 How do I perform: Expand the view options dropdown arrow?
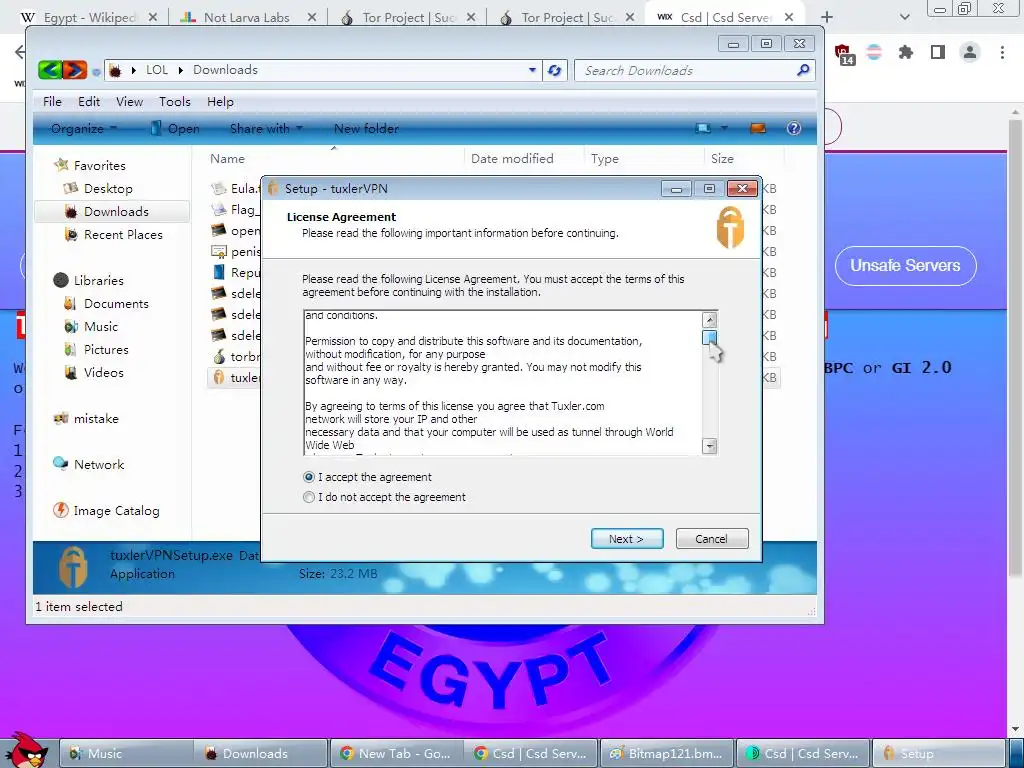click(x=724, y=129)
